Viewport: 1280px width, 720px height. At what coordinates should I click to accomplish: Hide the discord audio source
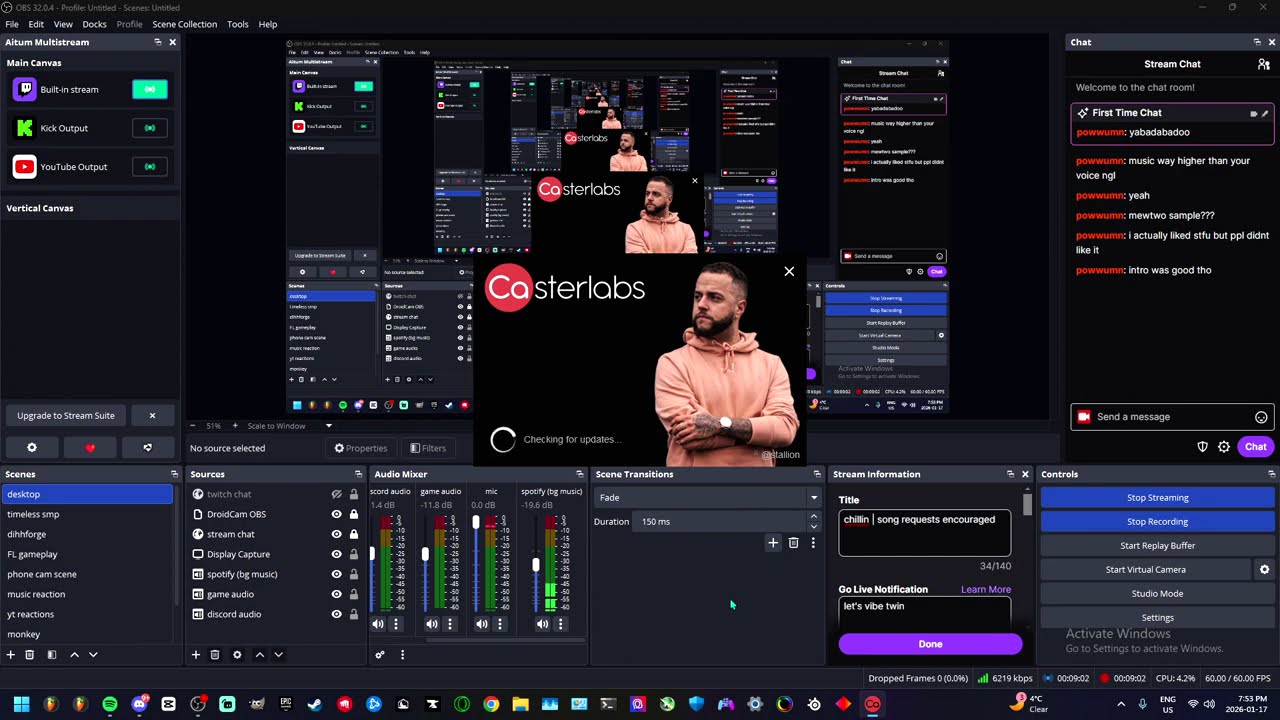[336, 614]
